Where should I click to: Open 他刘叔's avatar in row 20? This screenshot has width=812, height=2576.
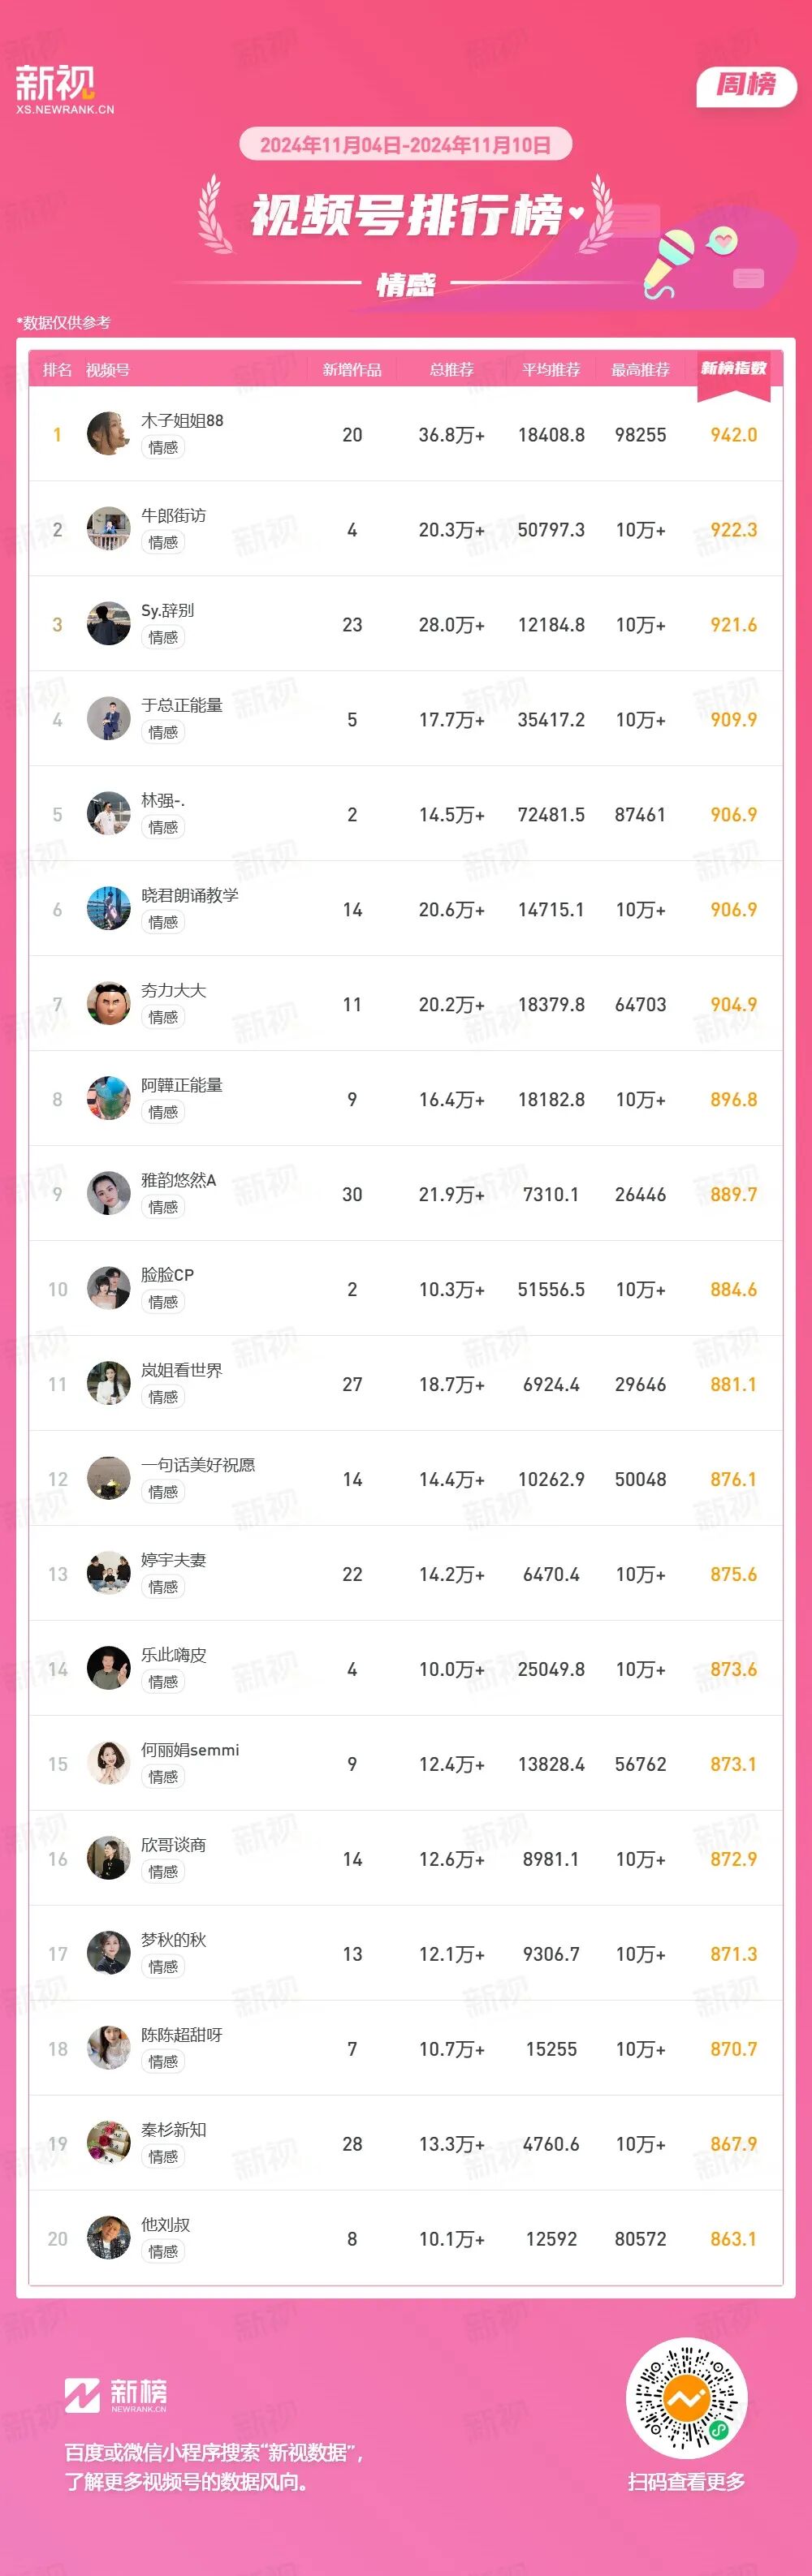(x=108, y=2238)
